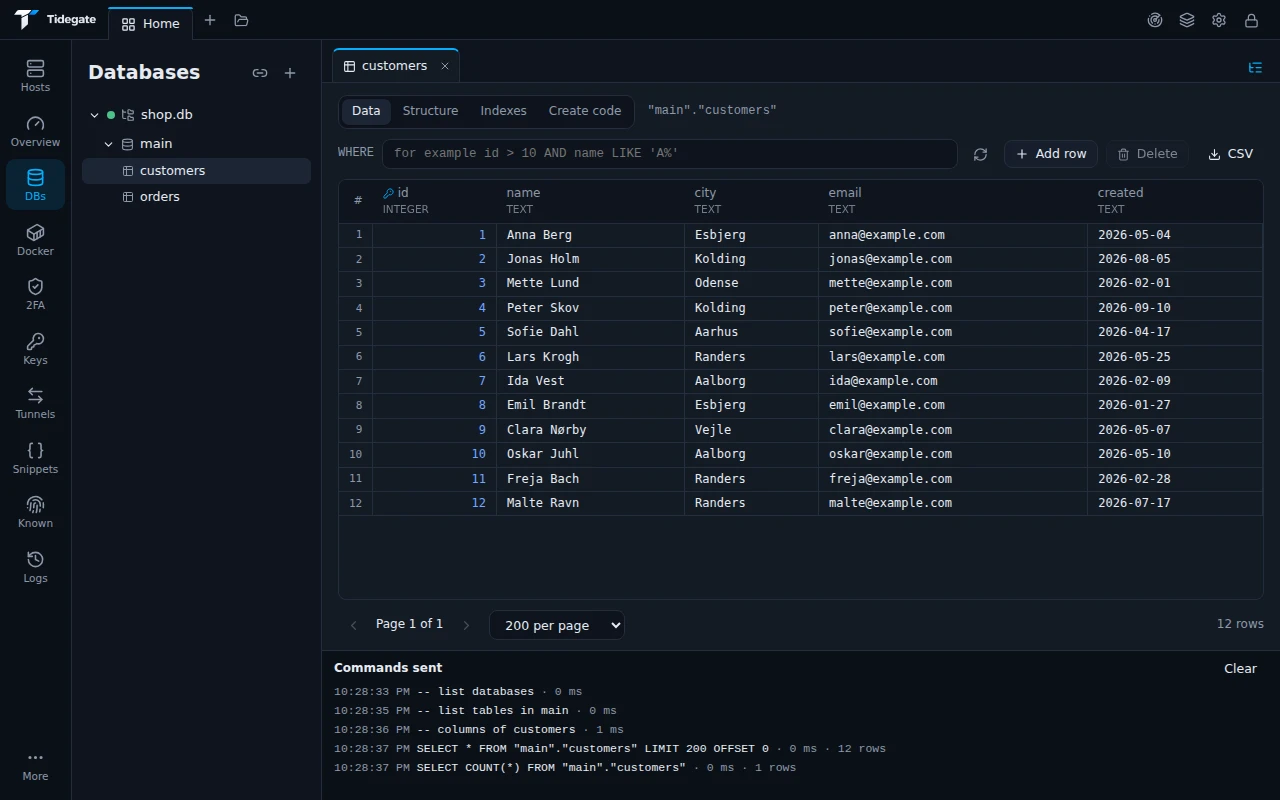The width and height of the screenshot is (1280, 800).
Task: Click the folder icon in top bar
Action: pos(241,20)
